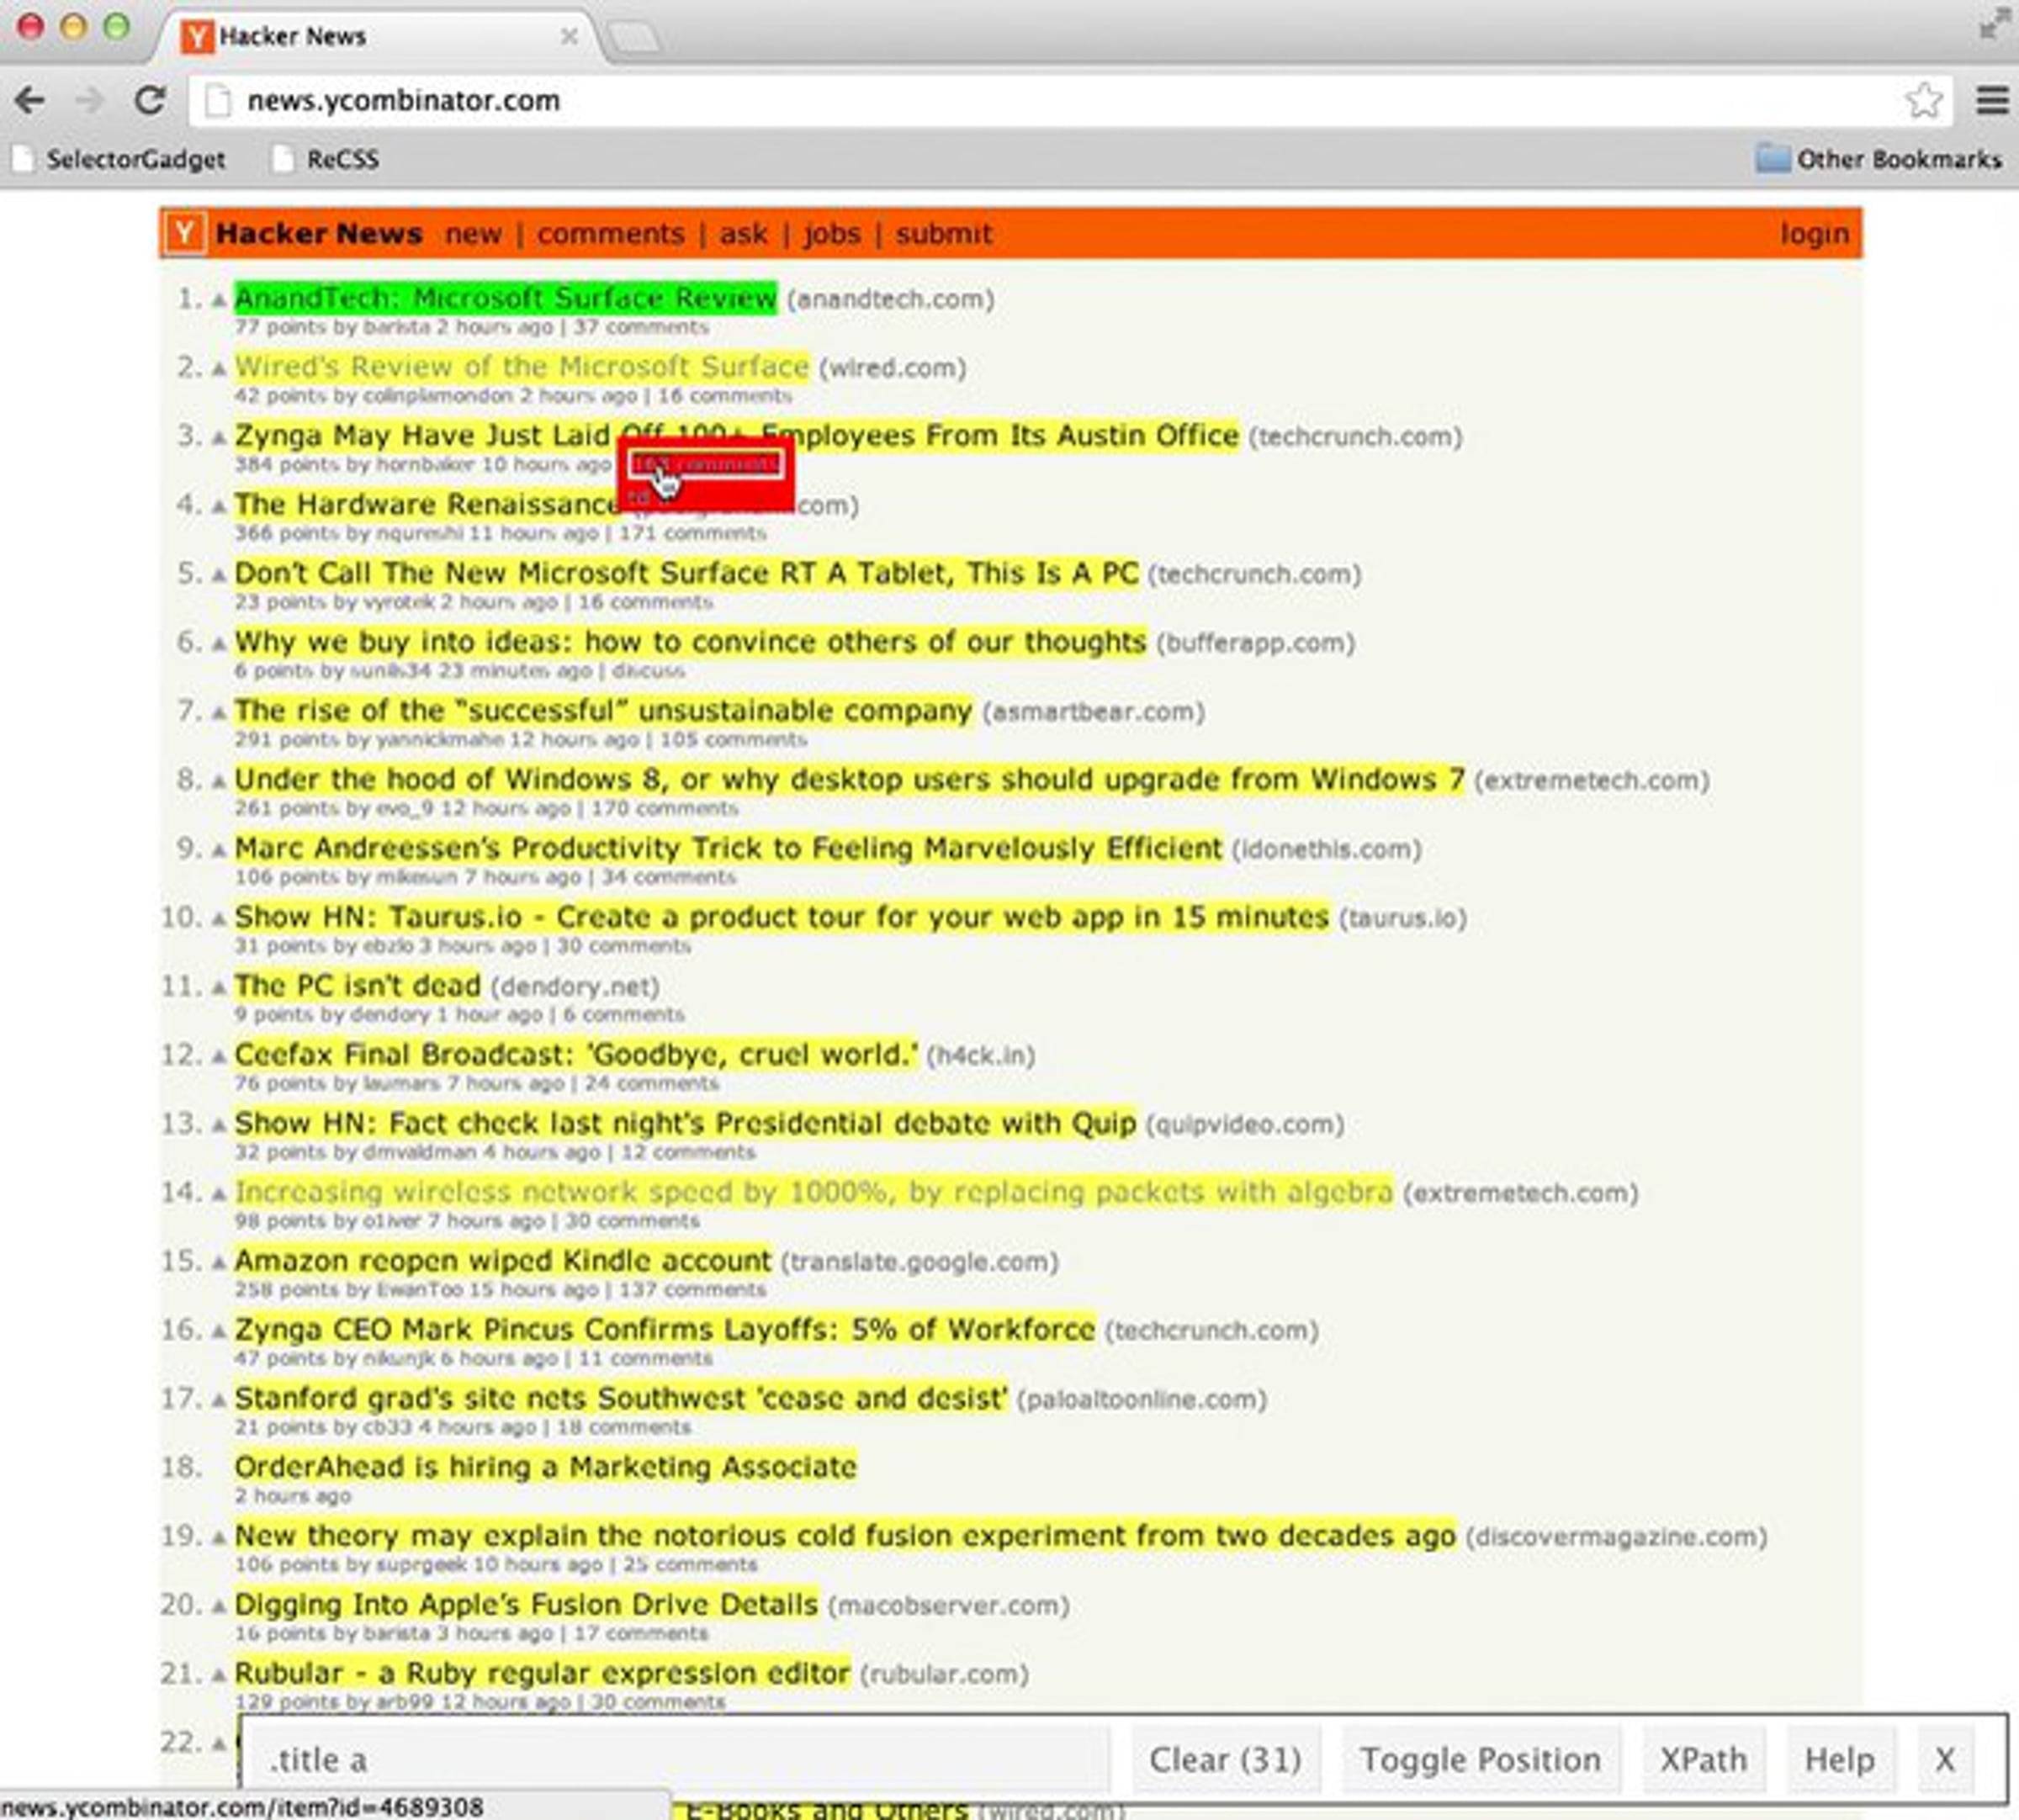The height and width of the screenshot is (1820, 2019).
Task: Open '170 comments' under the Windows 8 story
Action: (665, 809)
